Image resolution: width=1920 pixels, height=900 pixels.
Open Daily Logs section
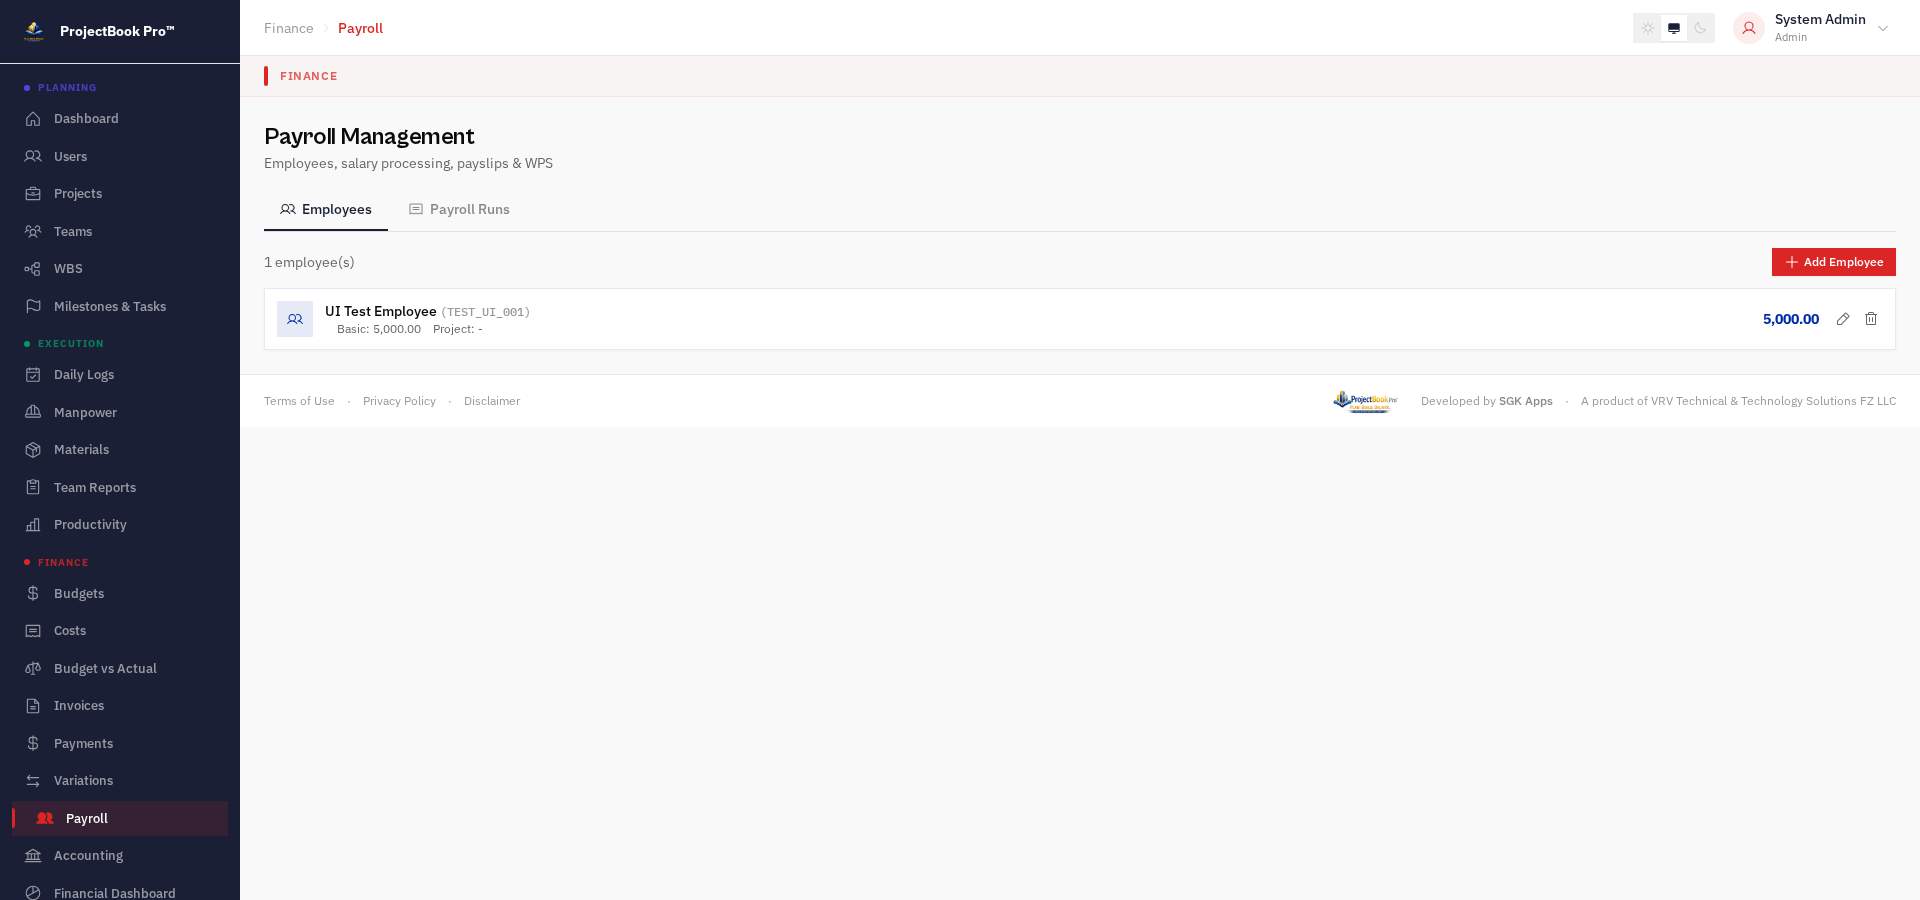click(x=120, y=374)
